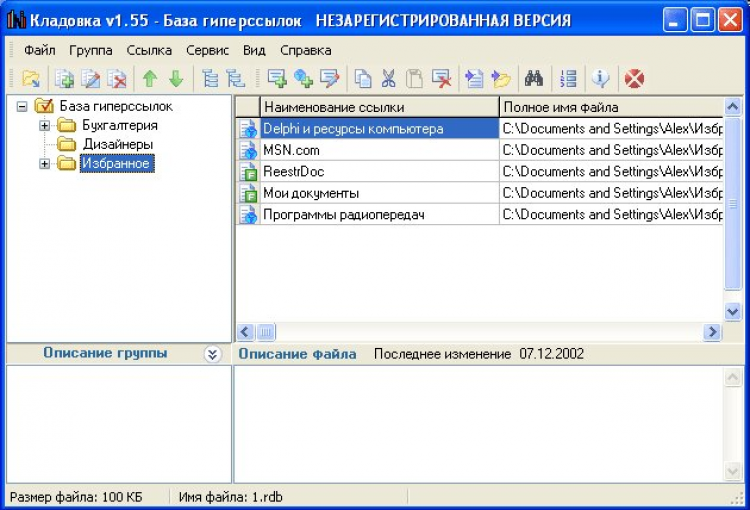
Task: Select the Избранное tree folder
Action: [x=117, y=163]
